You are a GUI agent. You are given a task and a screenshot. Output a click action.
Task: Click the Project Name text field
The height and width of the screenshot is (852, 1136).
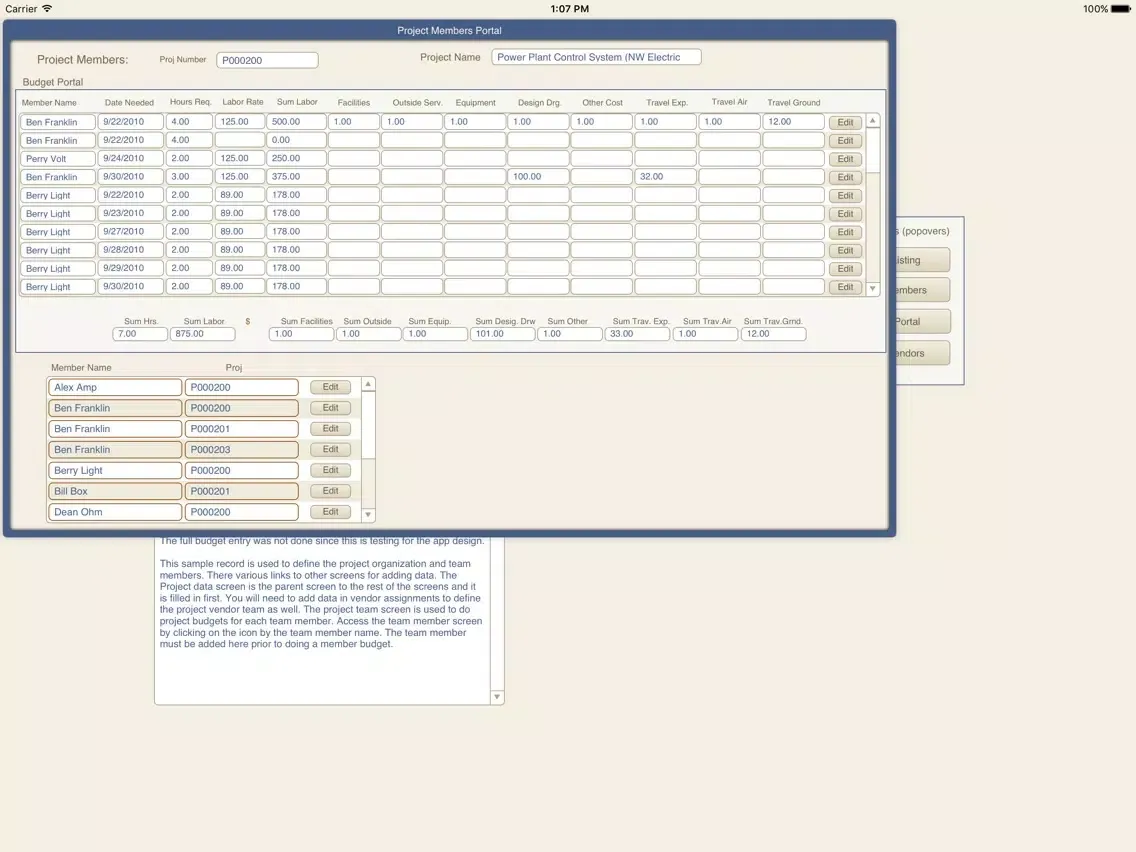[x=596, y=58]
